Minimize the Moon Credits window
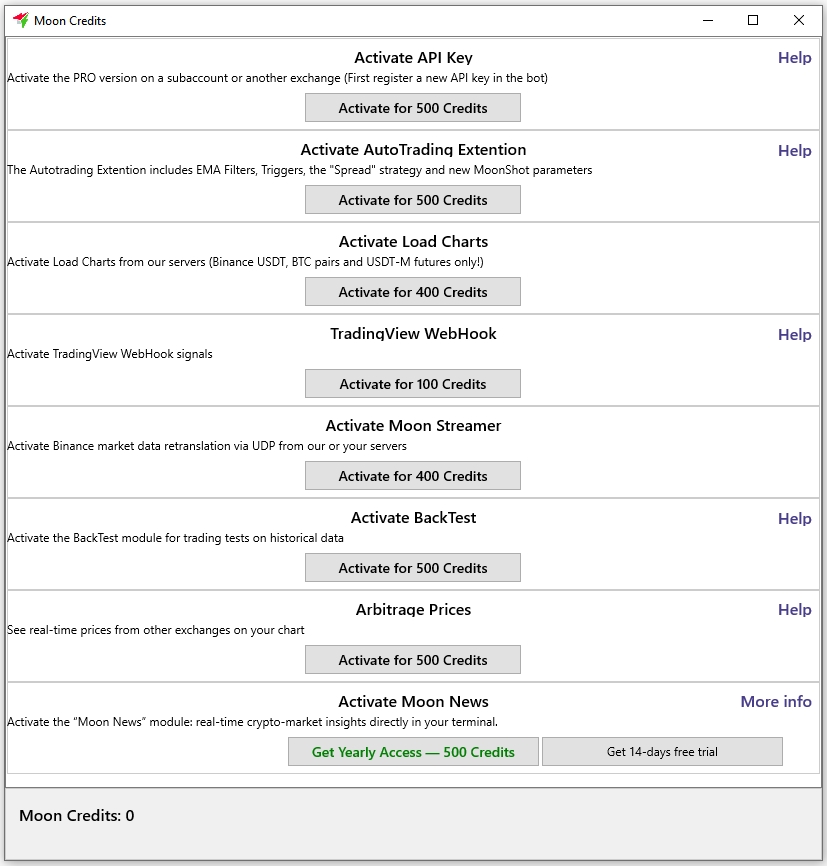This screenshot has height=866, width=827. (708, 20)
